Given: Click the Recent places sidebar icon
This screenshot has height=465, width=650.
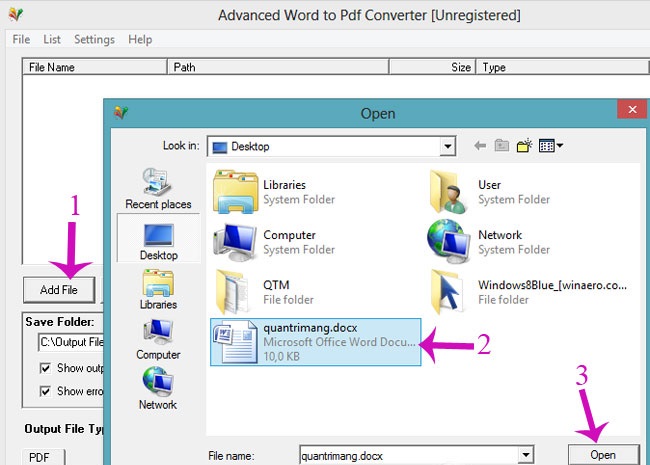Looking at the screenshot, I should [158, 188].
